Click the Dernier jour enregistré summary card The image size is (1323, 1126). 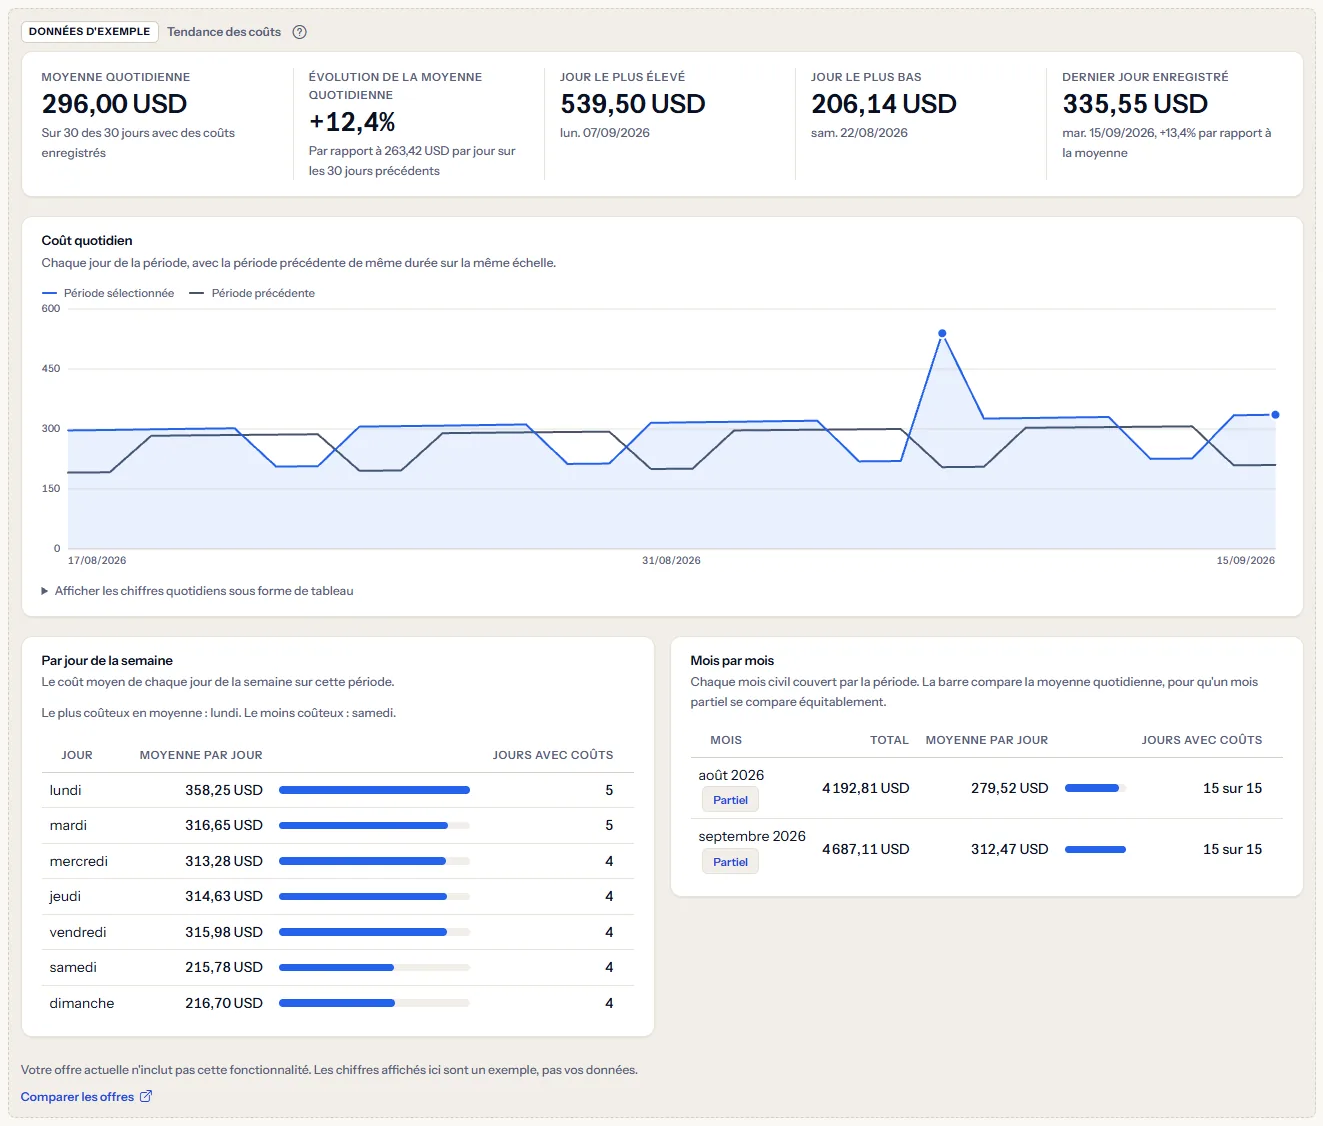point(1172,124)
